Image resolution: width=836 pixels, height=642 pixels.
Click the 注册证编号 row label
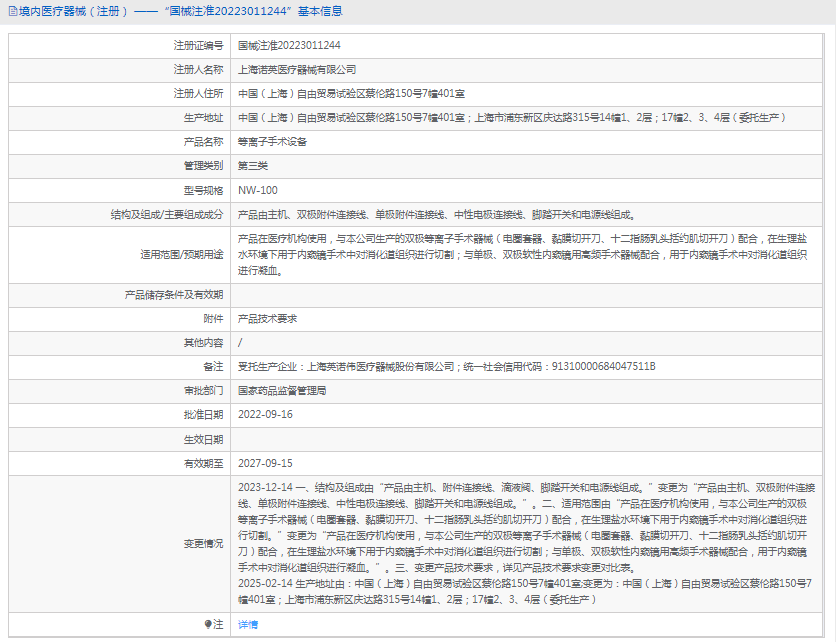[198, 45]
